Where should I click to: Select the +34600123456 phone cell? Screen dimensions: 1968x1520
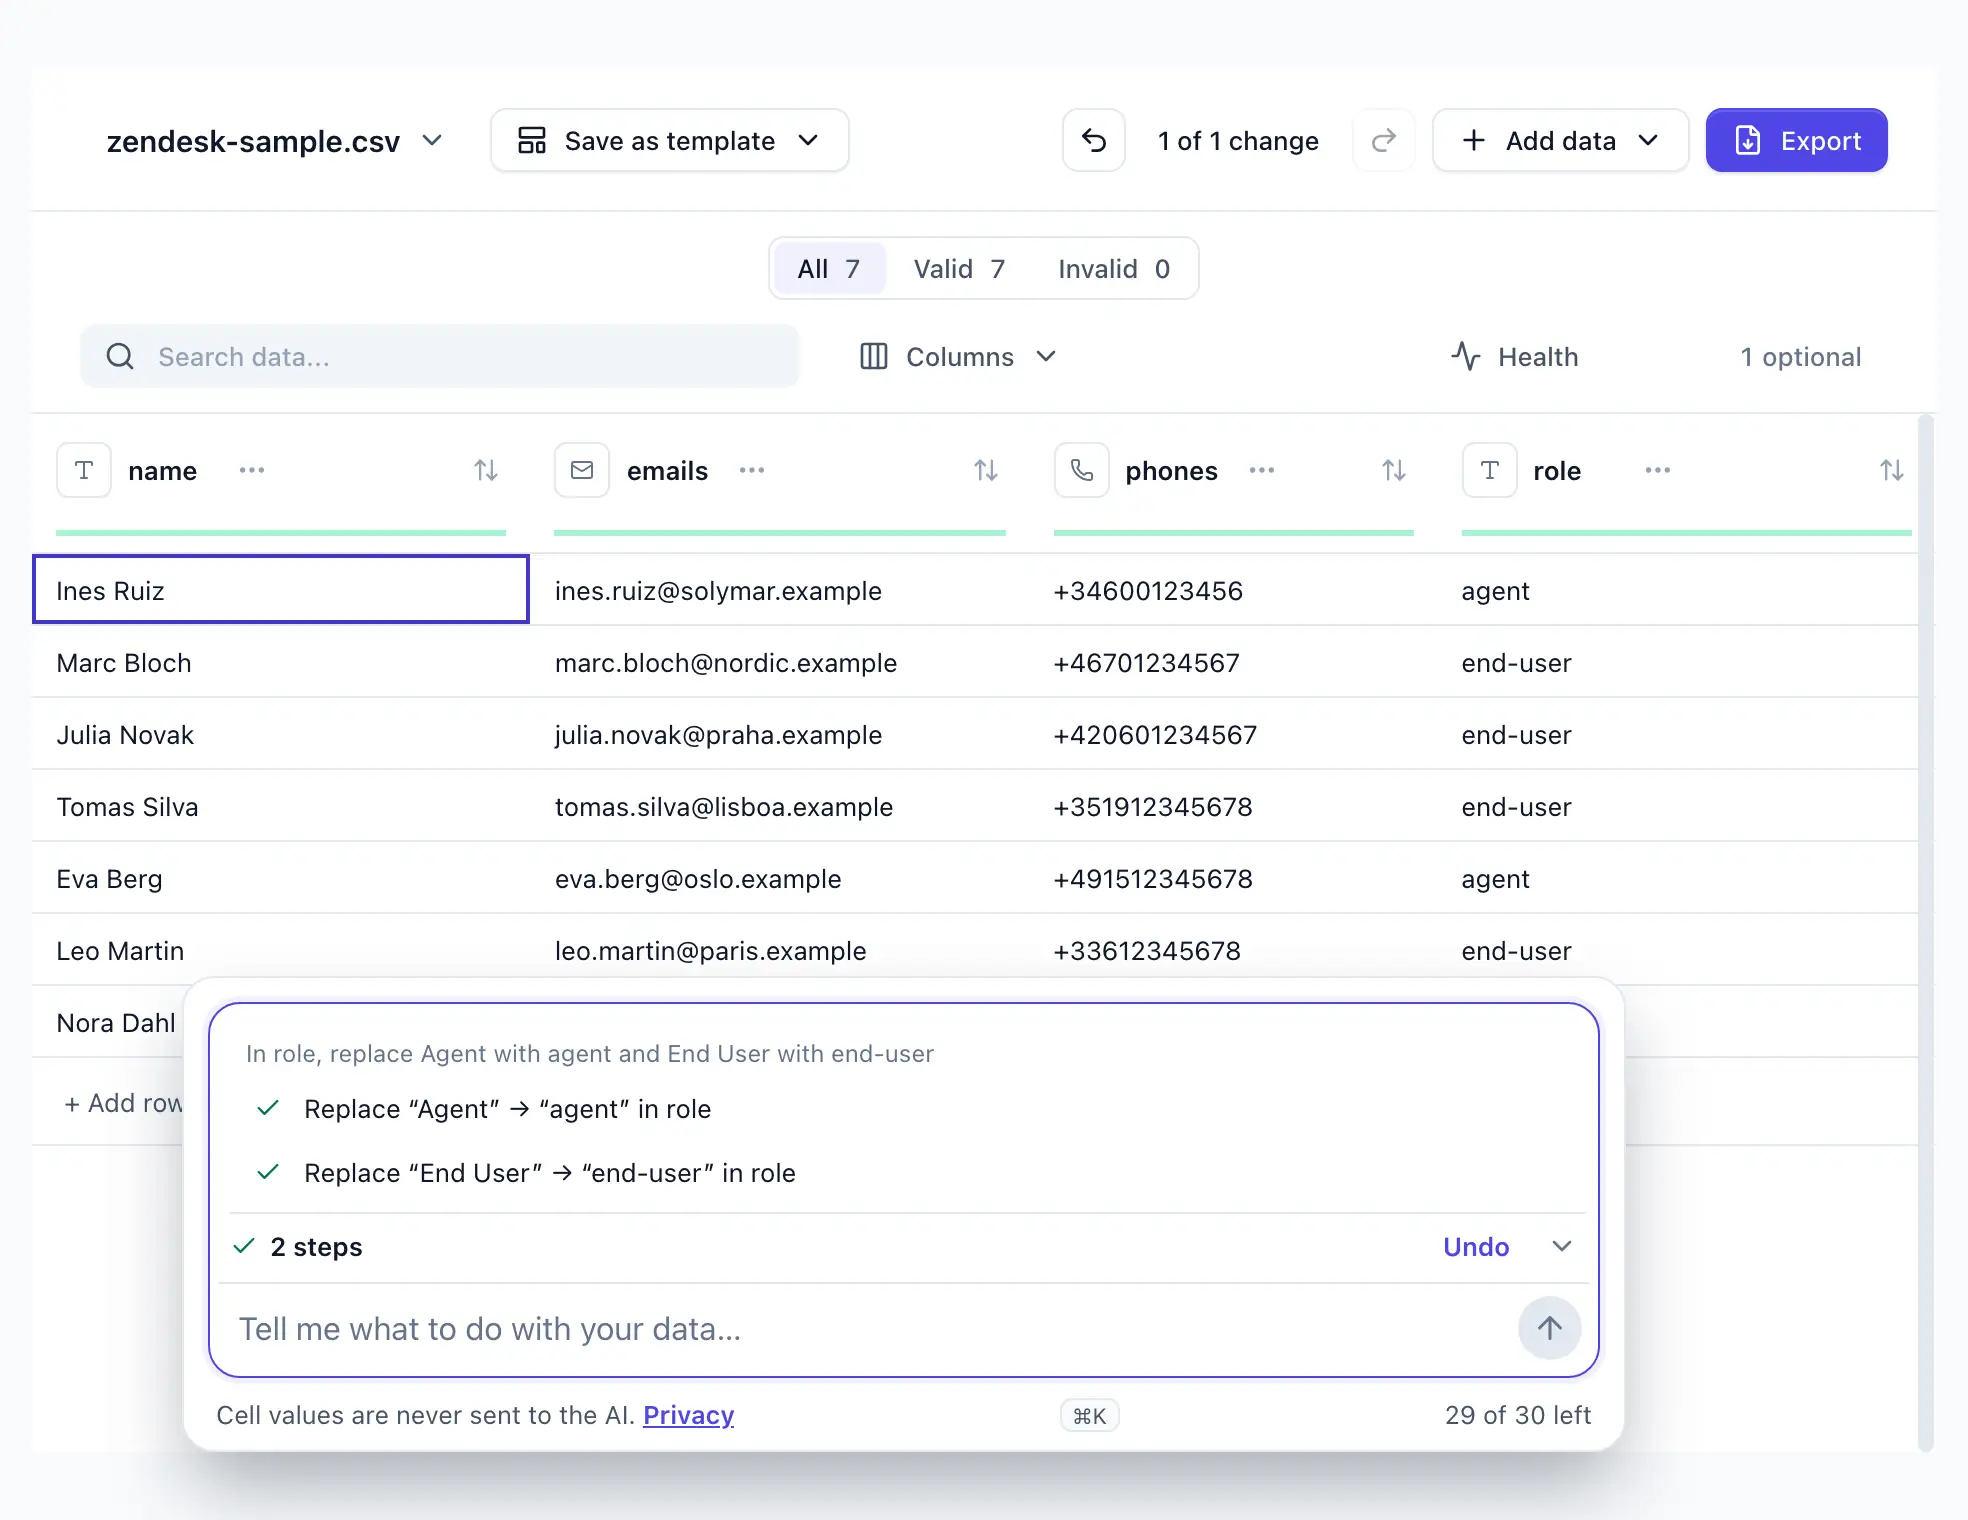coord(1234,590)
